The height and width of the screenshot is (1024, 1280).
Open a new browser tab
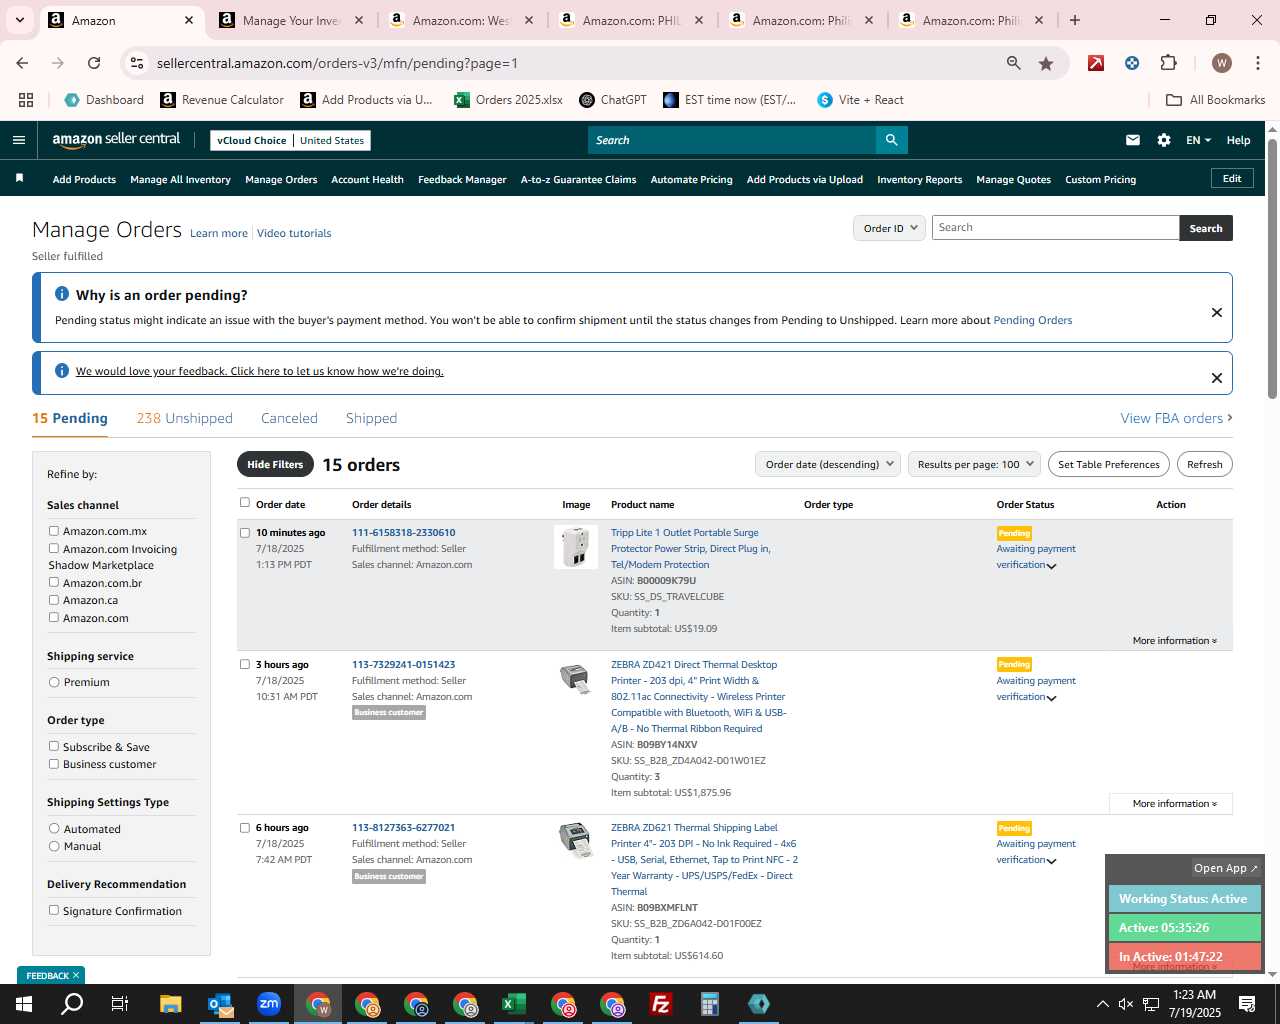click(1075, 20)
